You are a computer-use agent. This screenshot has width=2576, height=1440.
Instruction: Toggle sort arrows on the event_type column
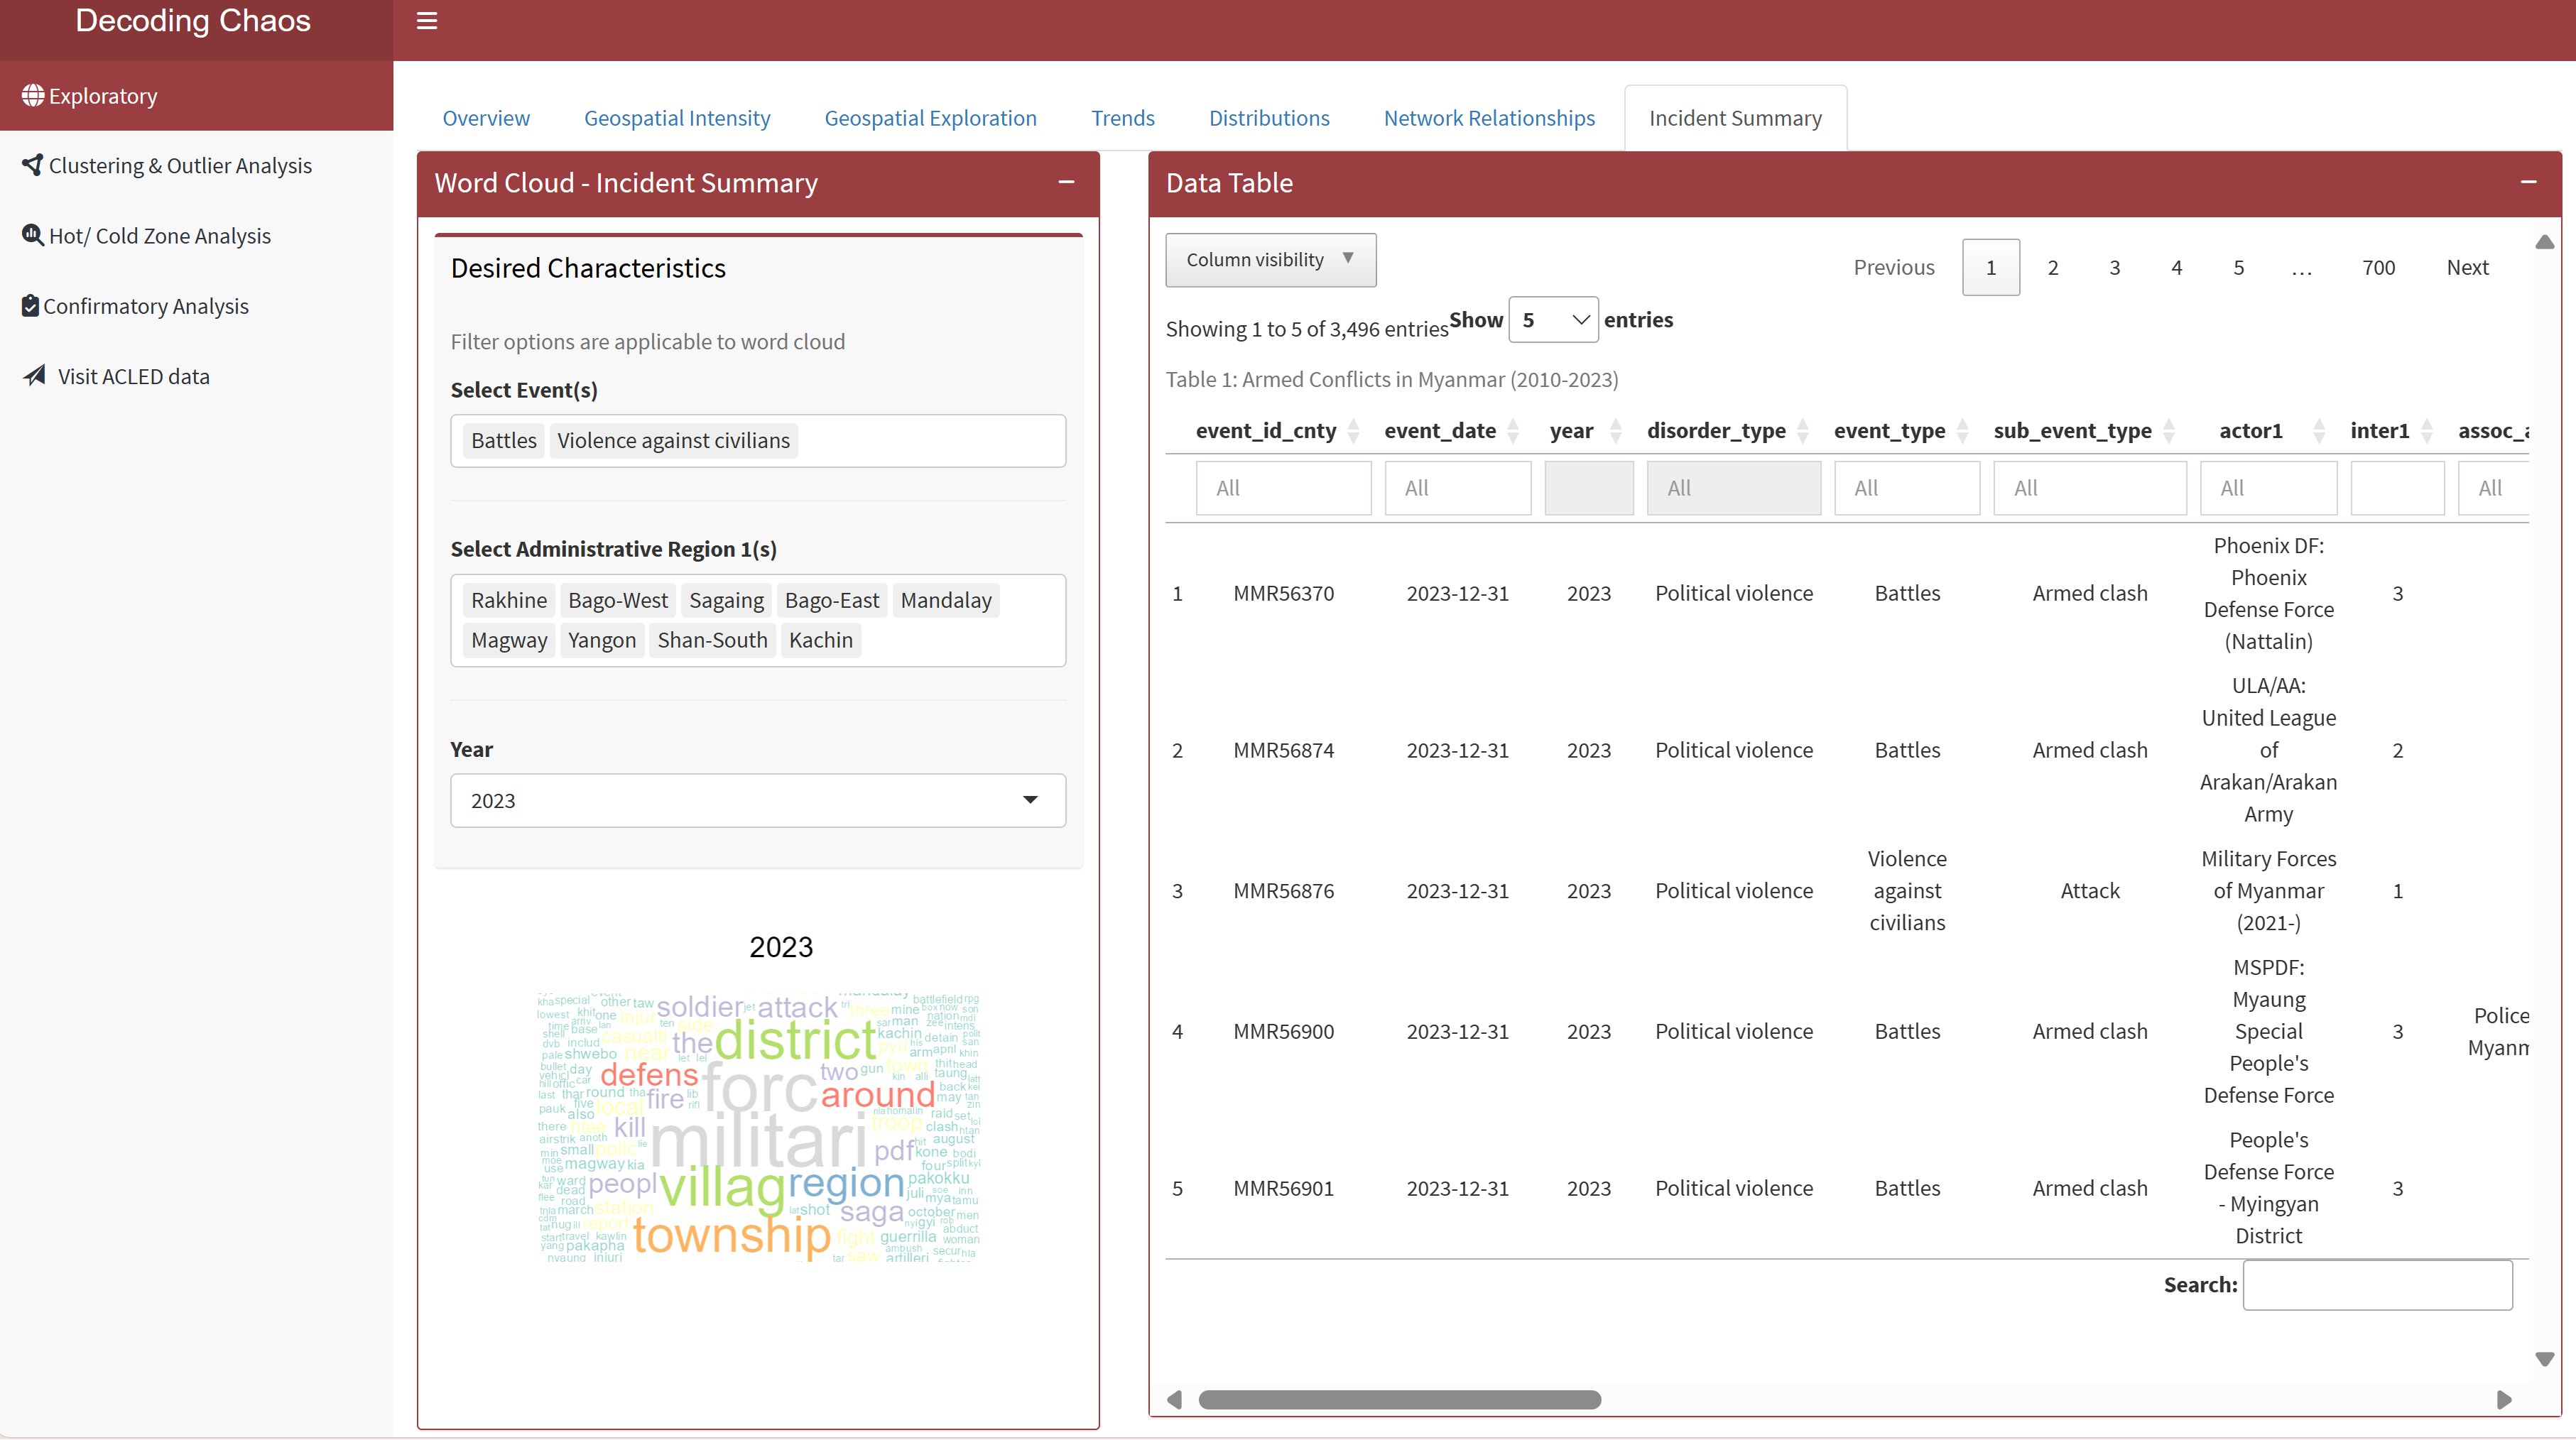(1962, 431)
